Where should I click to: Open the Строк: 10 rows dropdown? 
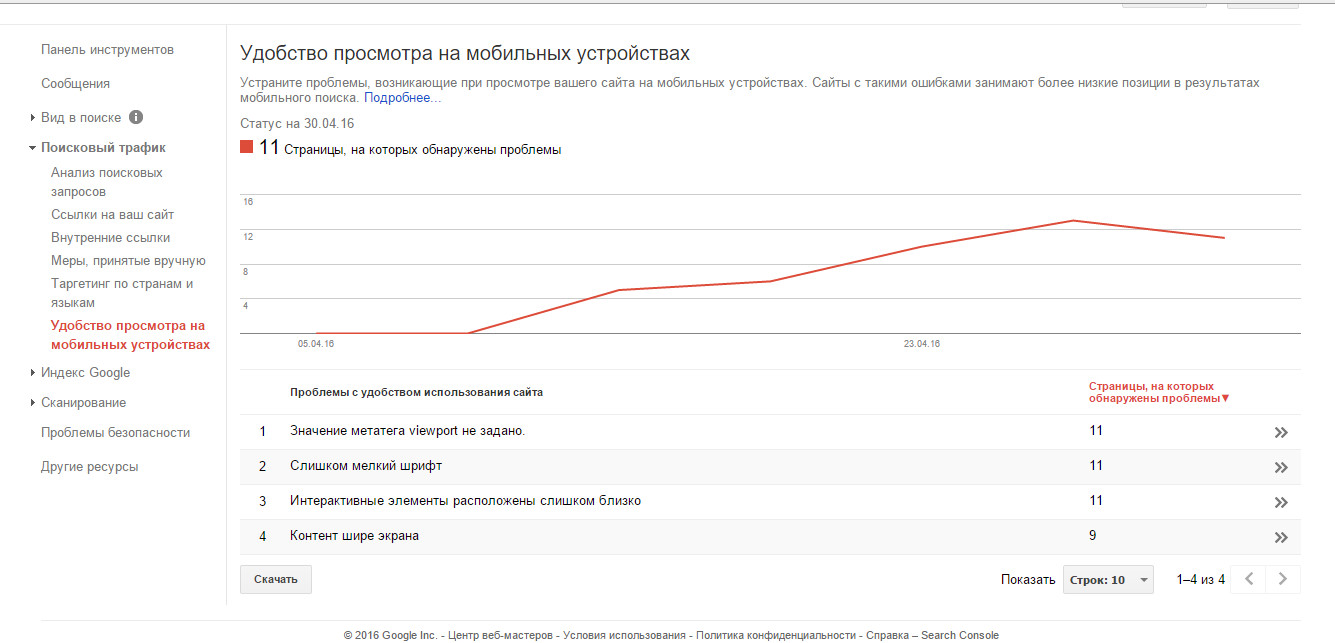[1107, 580]
